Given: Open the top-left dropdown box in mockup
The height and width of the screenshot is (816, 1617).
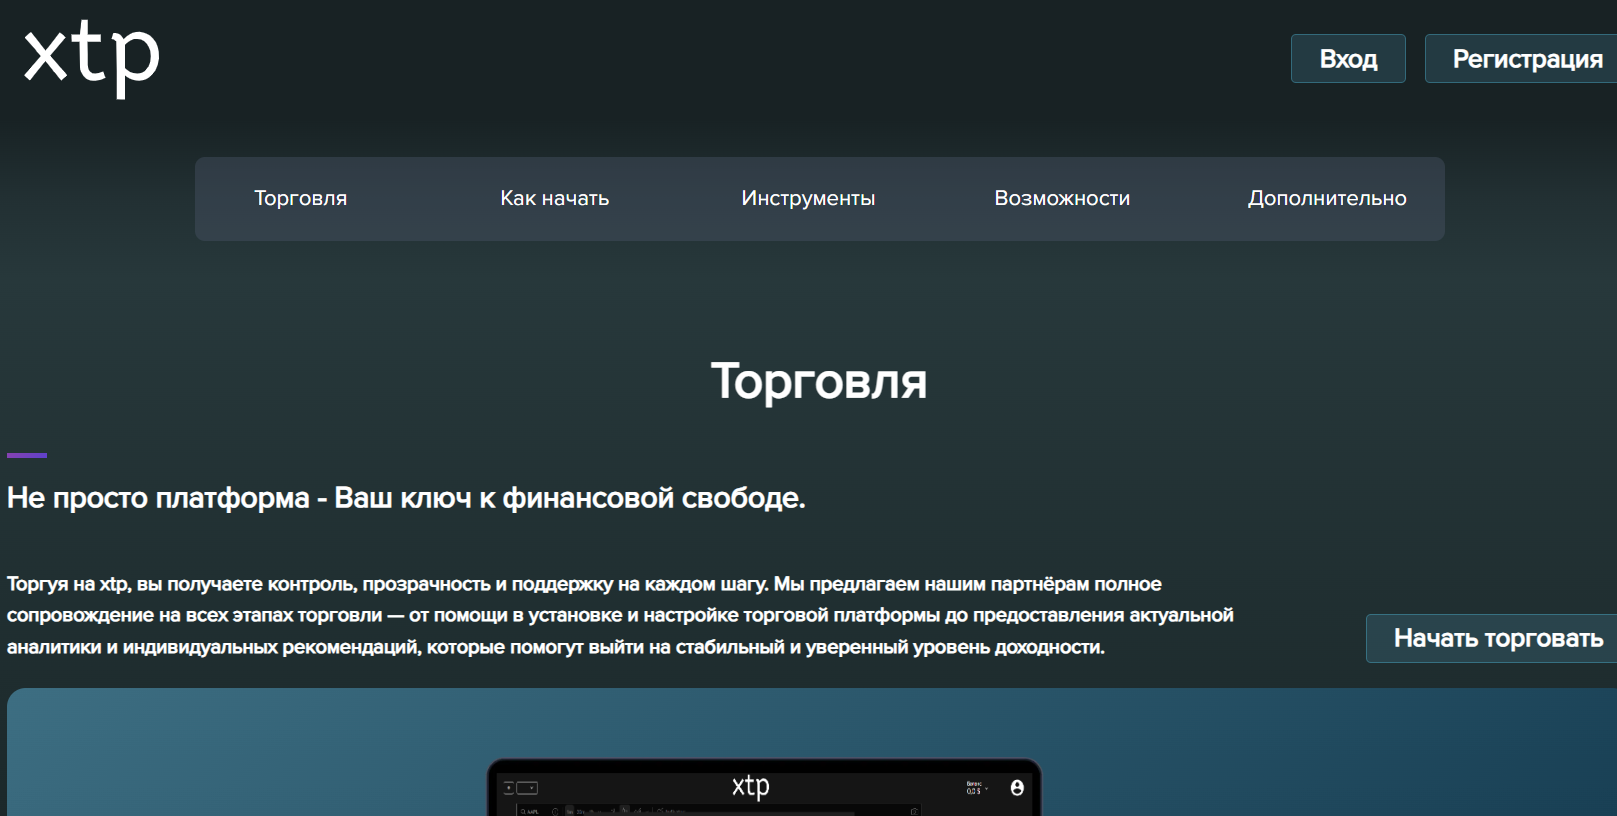Looking at the screenshot, I should pyautogui.click(x=527, y=788).
